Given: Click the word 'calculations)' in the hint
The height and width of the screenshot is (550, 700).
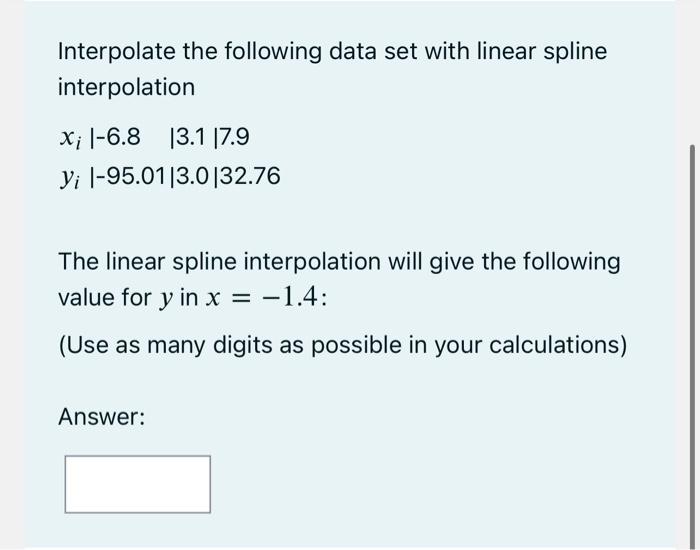Looking at the screenshot, I should 558,346.
